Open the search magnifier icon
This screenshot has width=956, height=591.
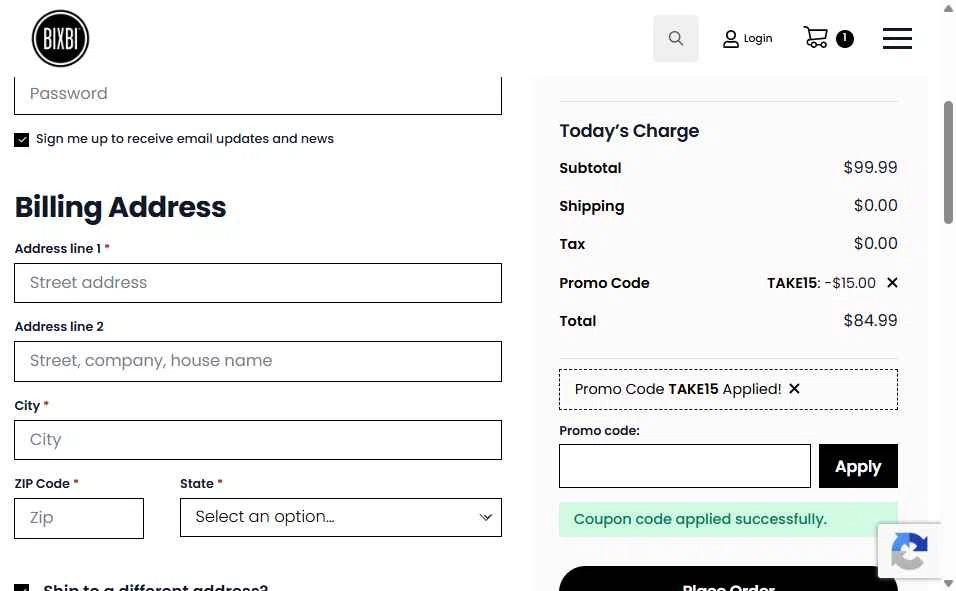pyautogui.click(x=676, y=38)
